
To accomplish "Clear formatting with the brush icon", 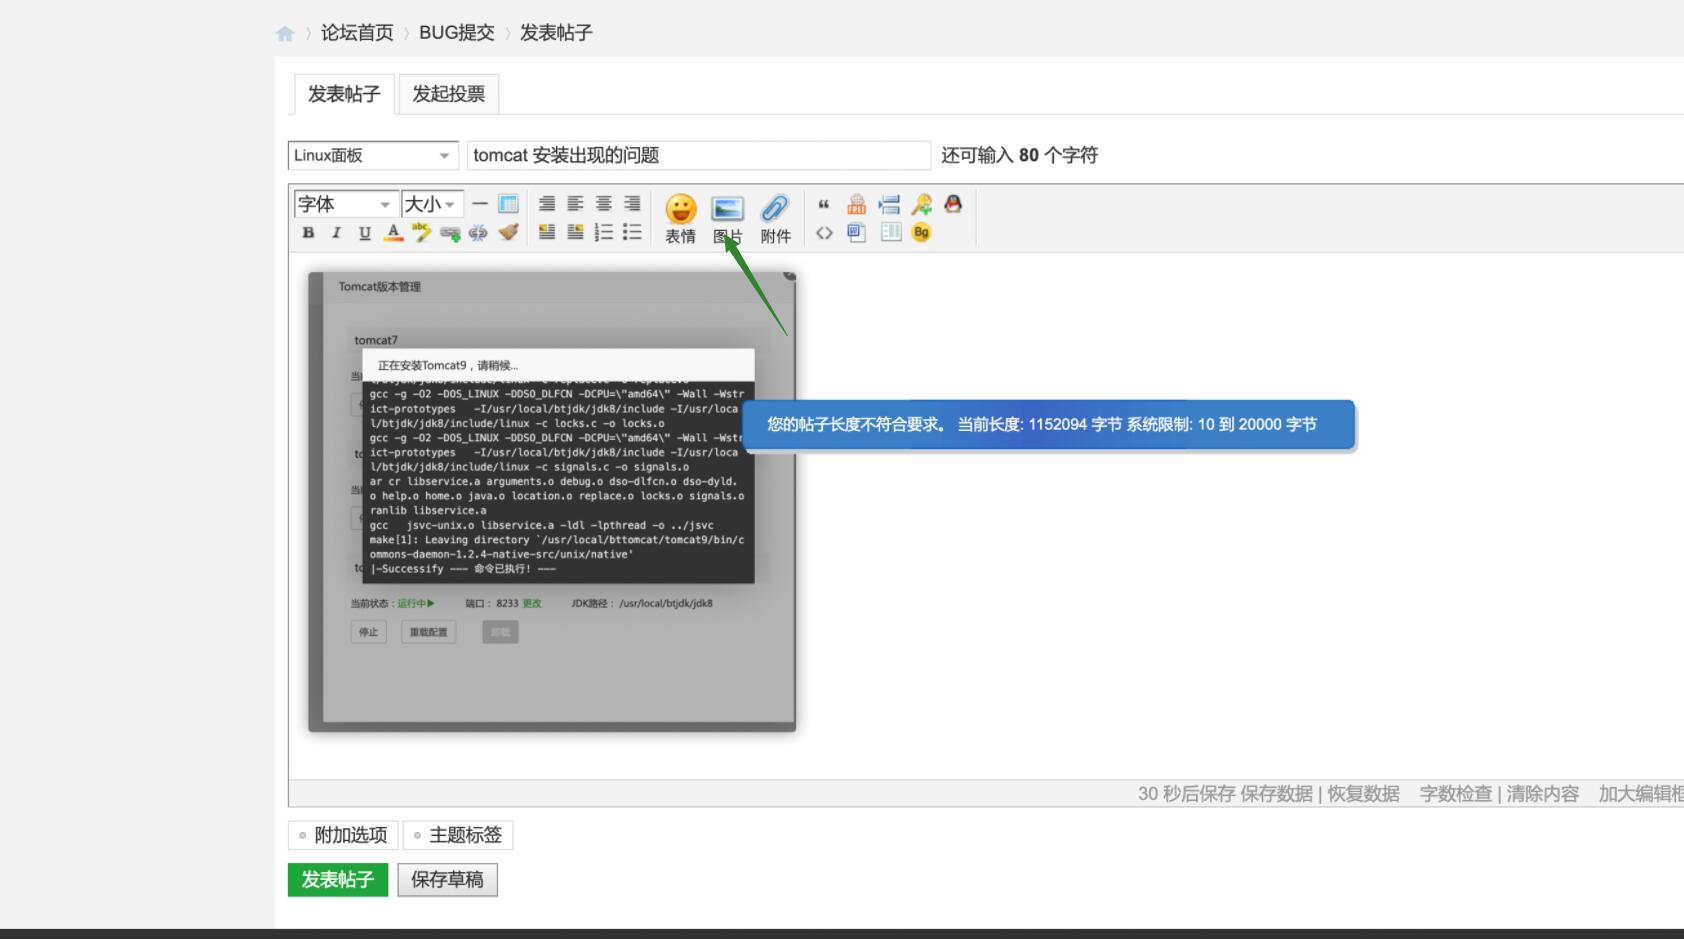I will (509, 233).
